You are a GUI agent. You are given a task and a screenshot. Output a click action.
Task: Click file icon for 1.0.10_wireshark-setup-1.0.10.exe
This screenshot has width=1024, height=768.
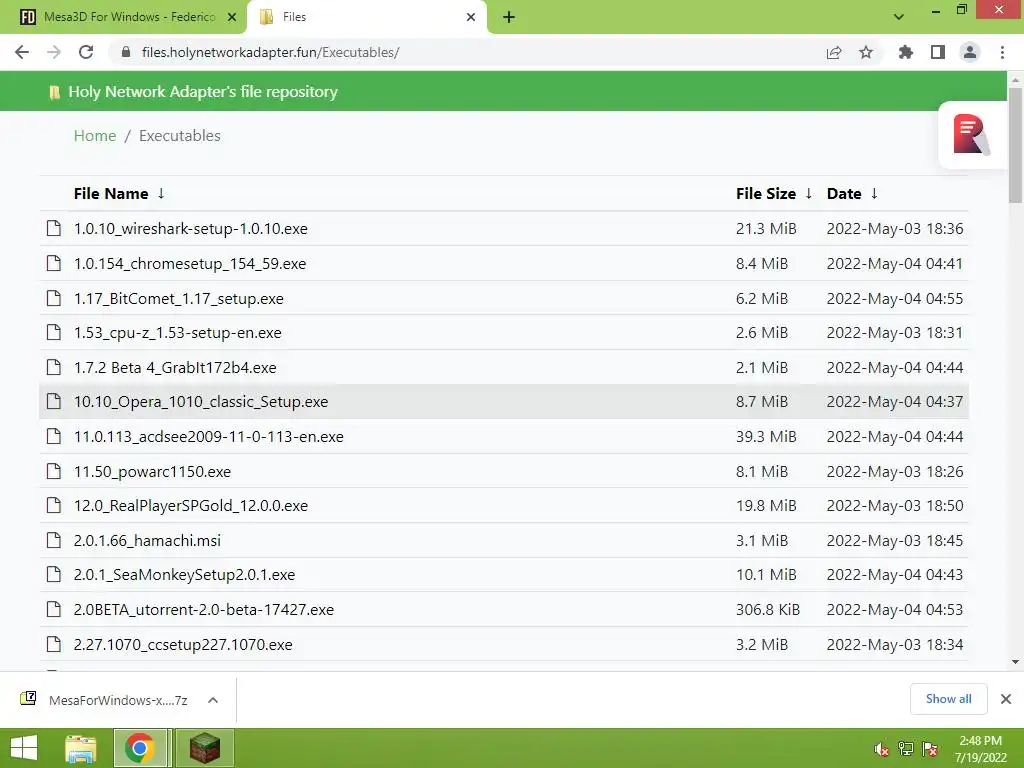pos(54,229)
